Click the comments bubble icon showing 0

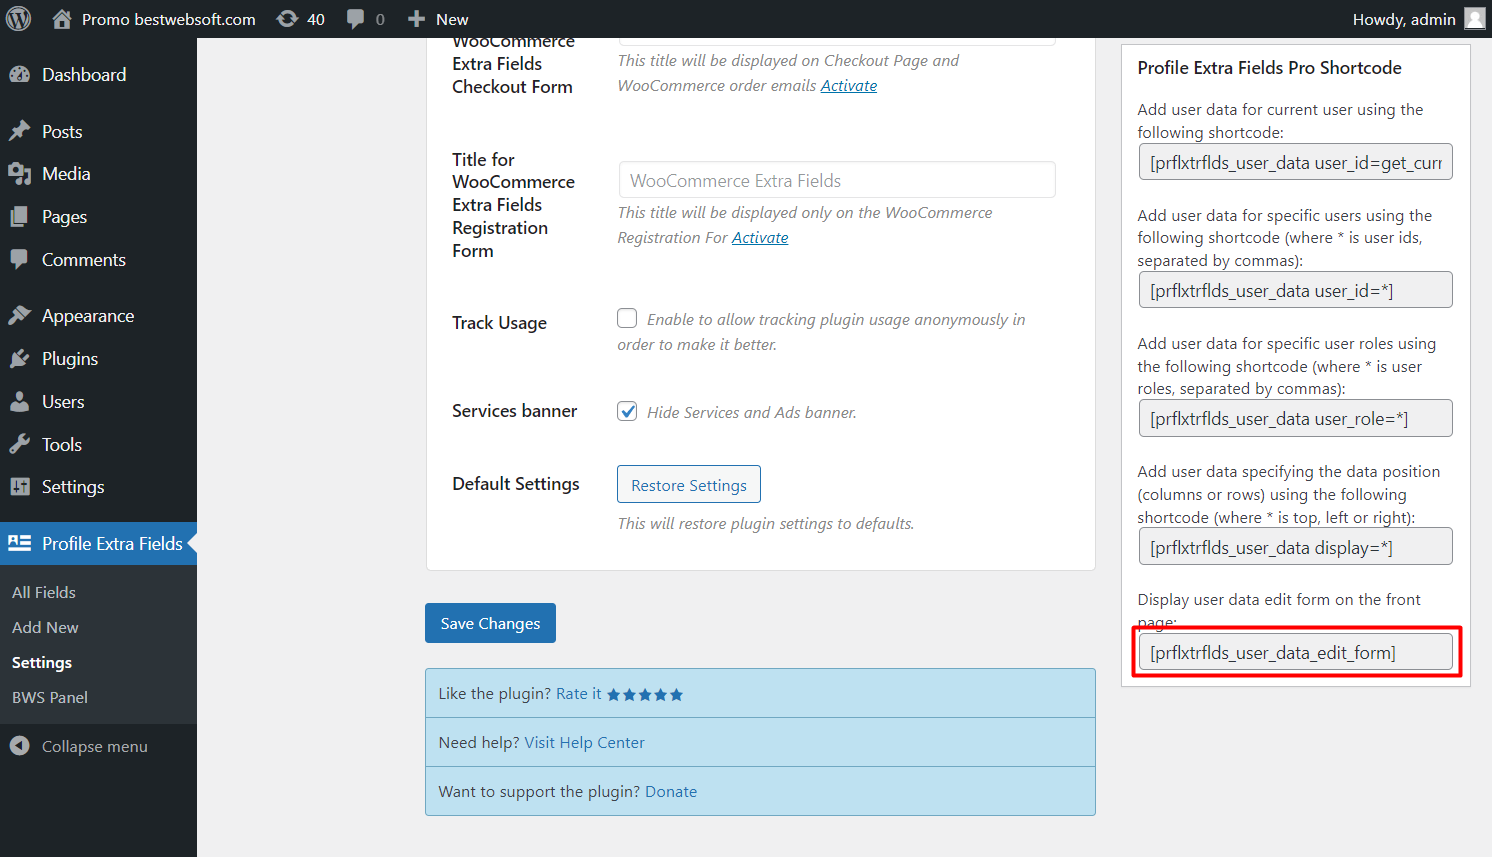356,18
